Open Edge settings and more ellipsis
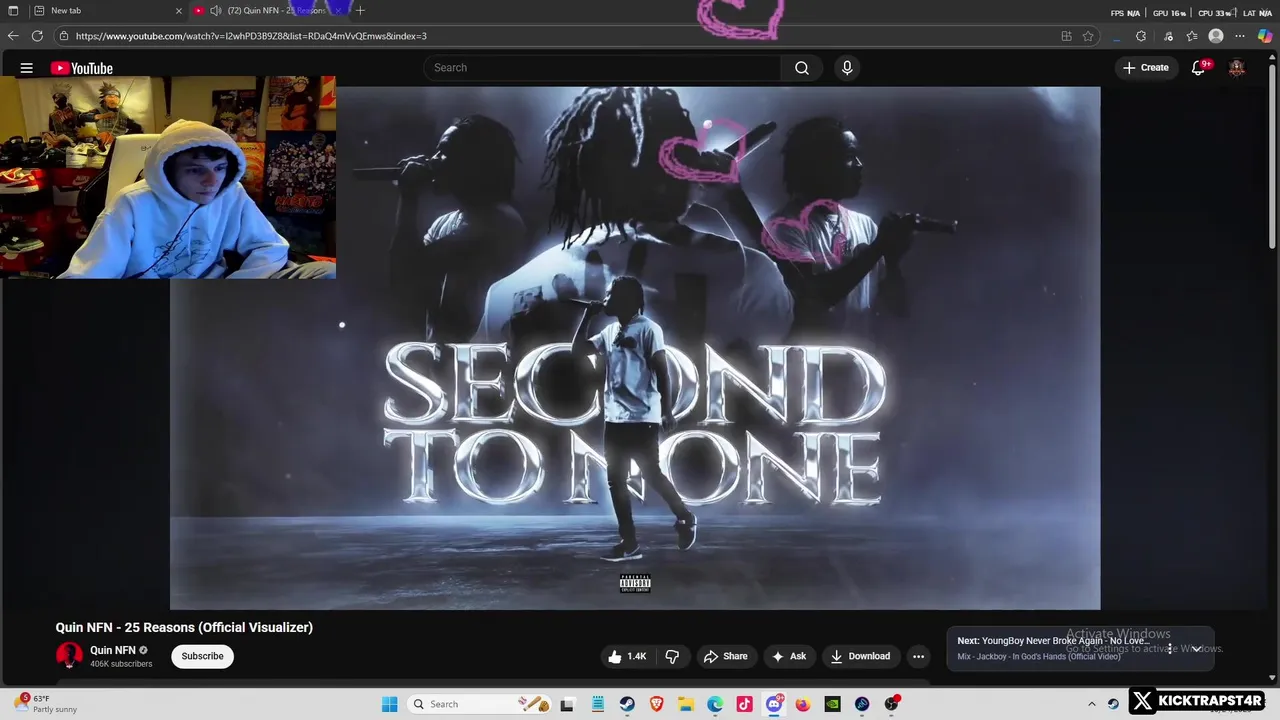The width and height of the screenshot is (1280, 720). tap(1241, 36)
